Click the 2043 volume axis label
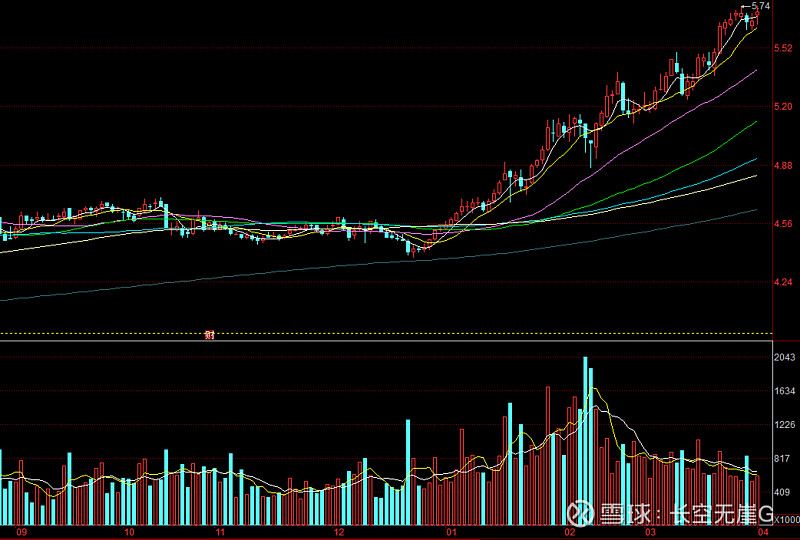Viewport: 800px width, 540px height. pyautogui.click(x=784, y=358)
